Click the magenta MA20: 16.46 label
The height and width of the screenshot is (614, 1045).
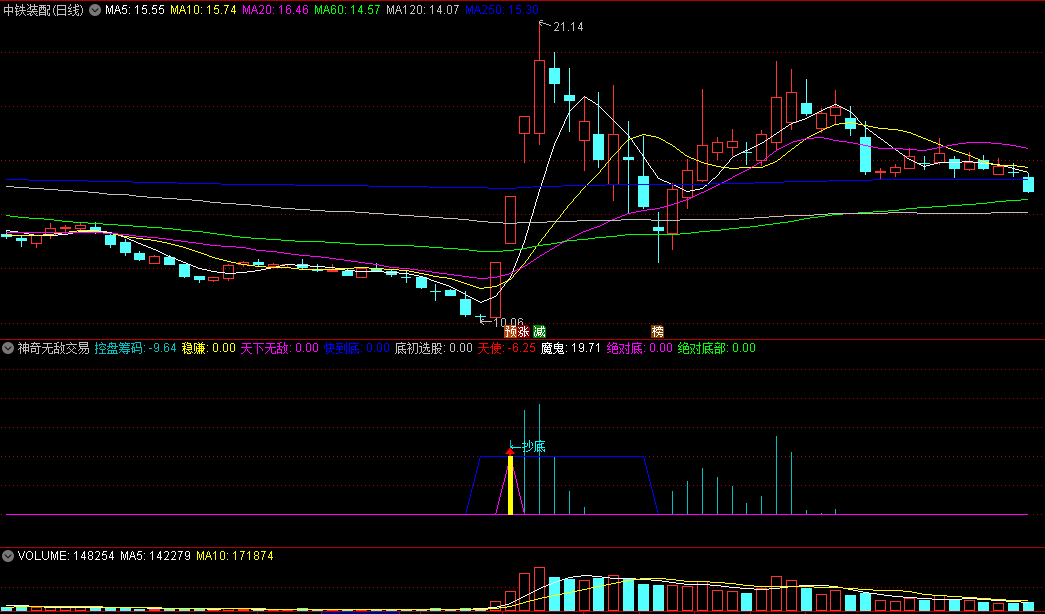[x=275, y=11]
